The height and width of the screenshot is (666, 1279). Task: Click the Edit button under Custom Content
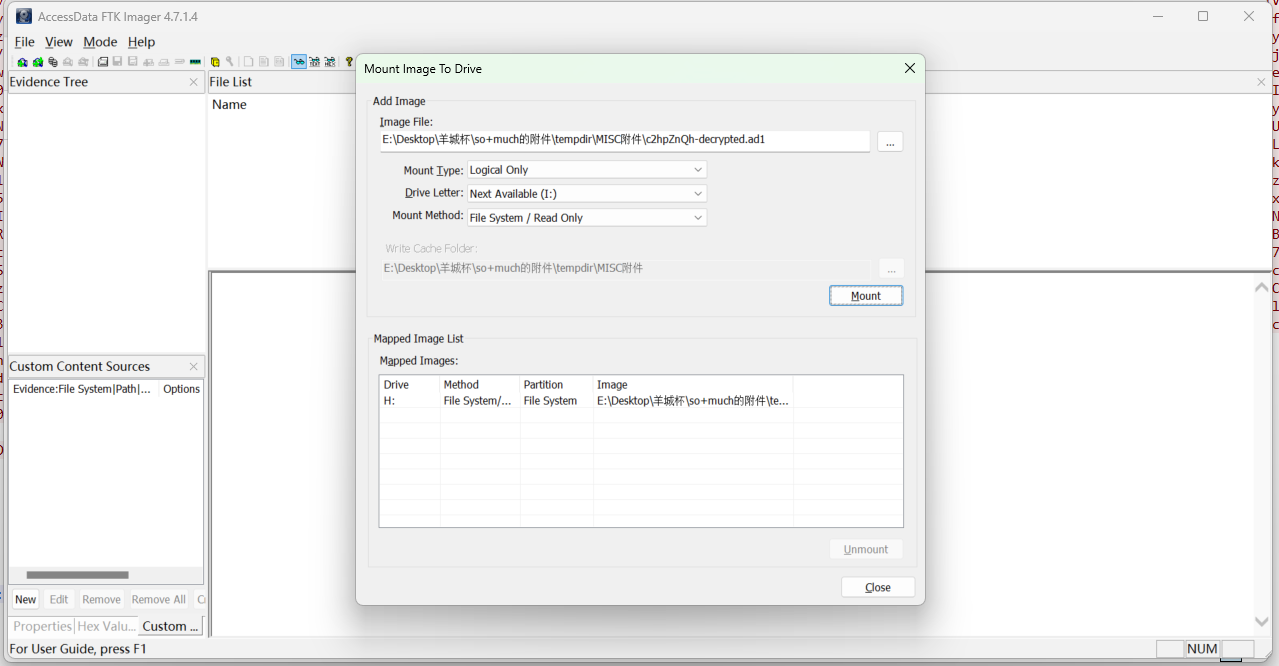click(59, 600)
